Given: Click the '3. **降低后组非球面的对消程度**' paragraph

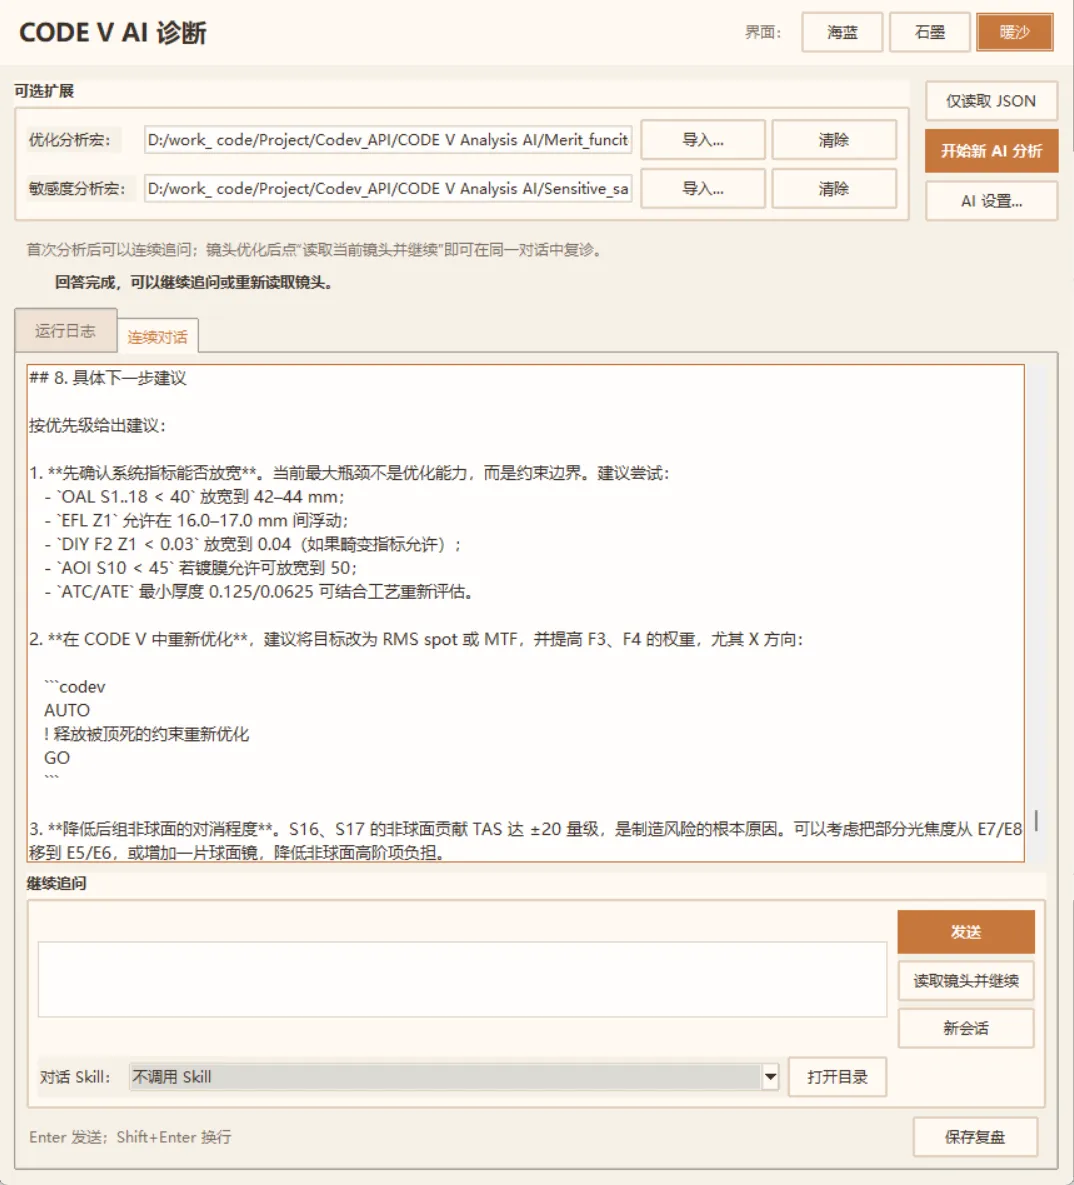Looking at the screenshot, I should coord(525,840).
